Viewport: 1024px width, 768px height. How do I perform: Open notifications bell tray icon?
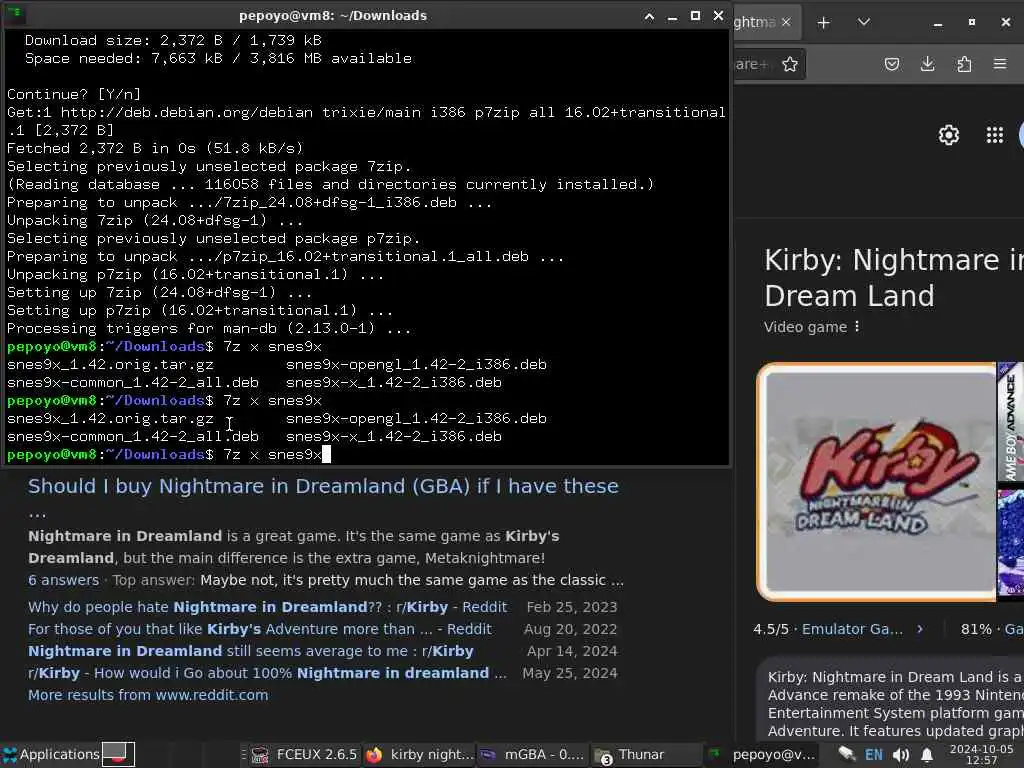click(927, 755)
